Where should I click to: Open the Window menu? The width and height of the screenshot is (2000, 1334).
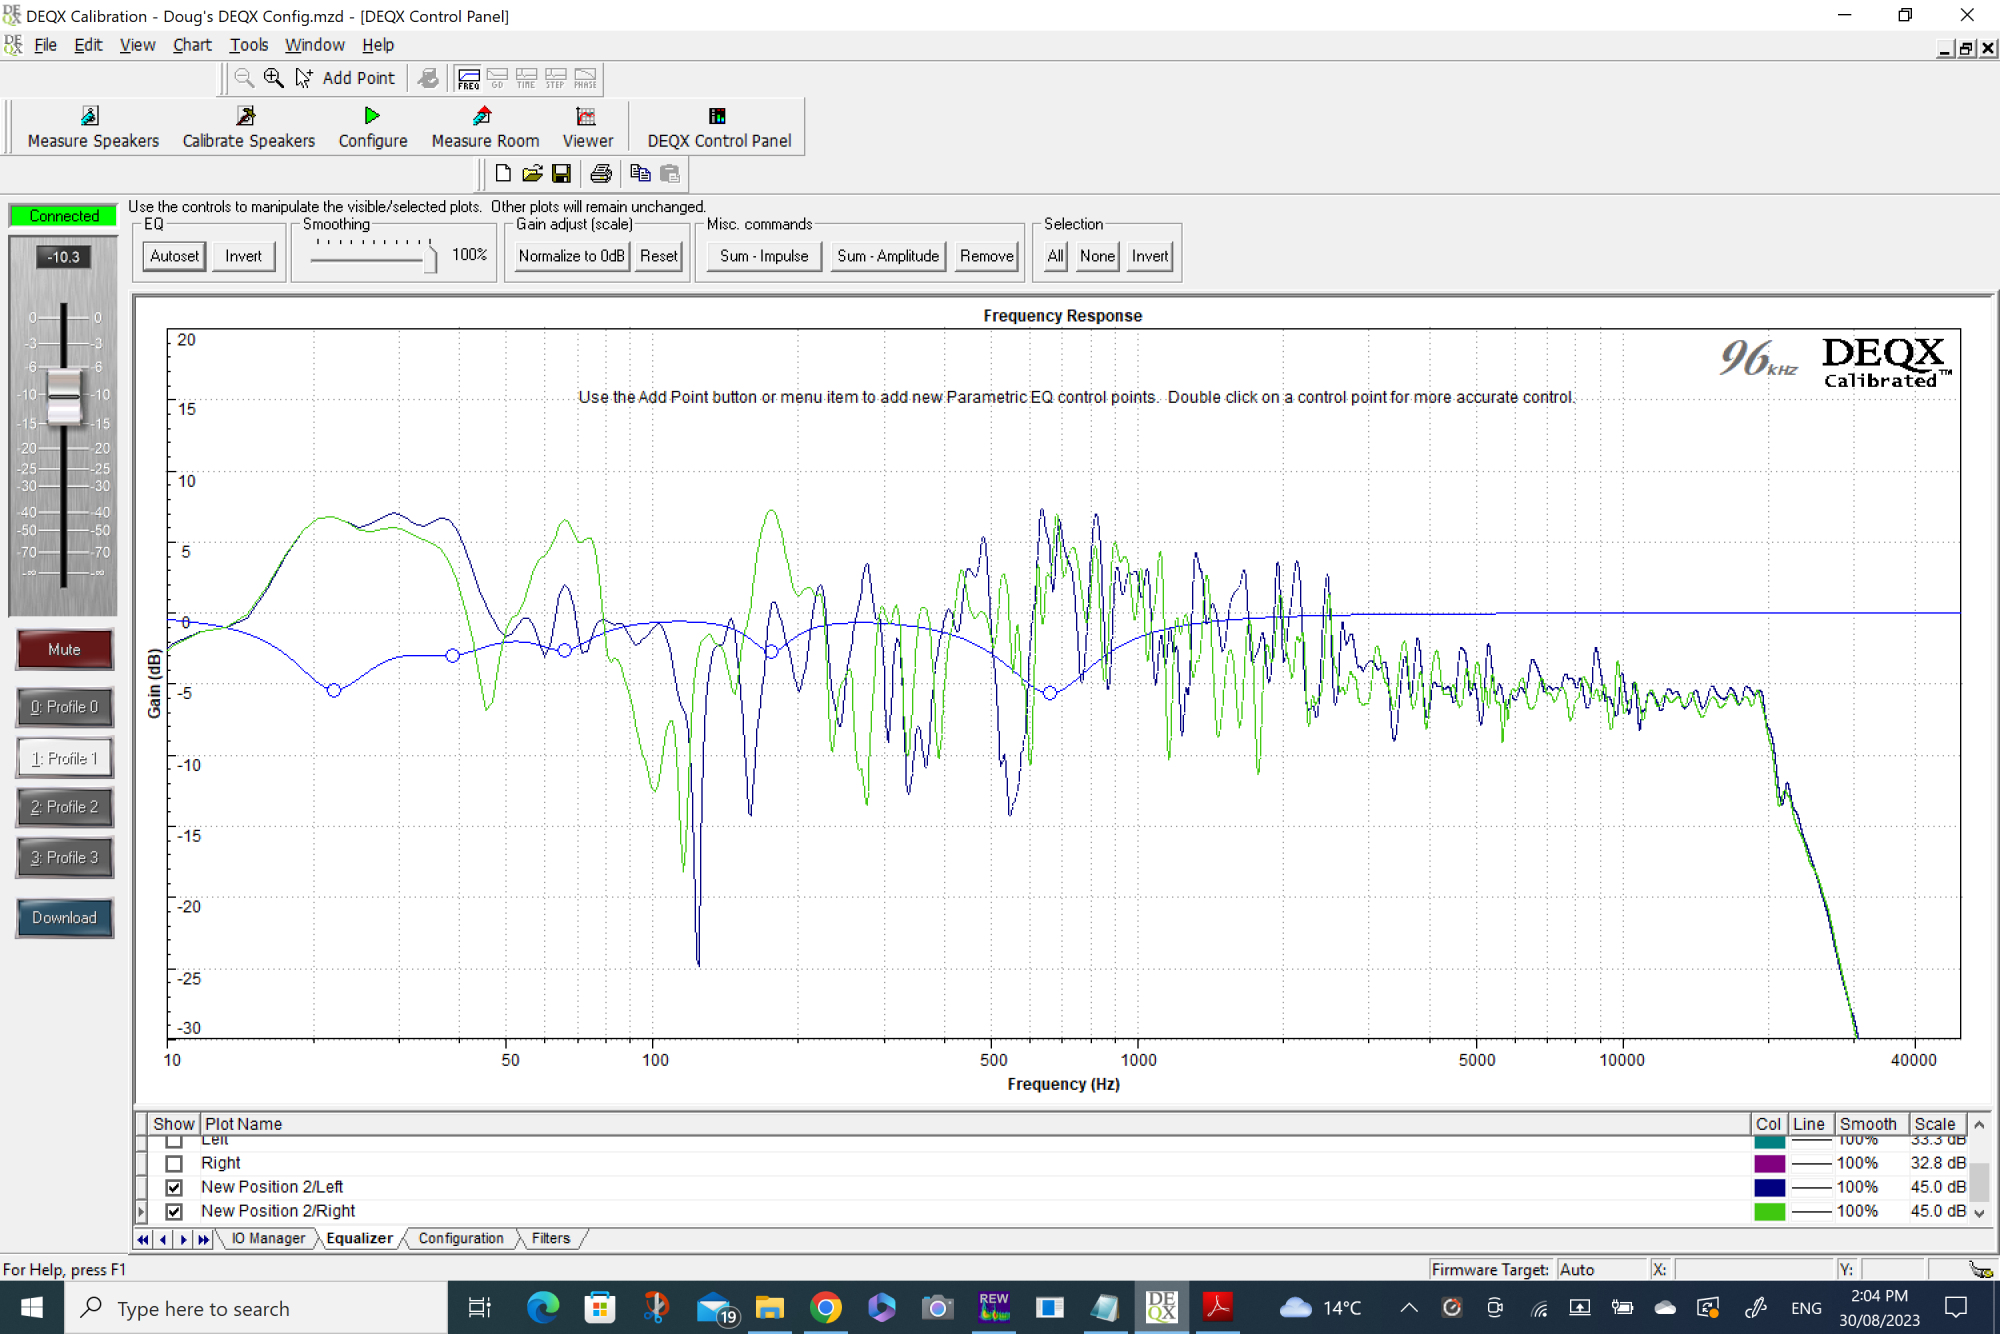tap(314, 45)
